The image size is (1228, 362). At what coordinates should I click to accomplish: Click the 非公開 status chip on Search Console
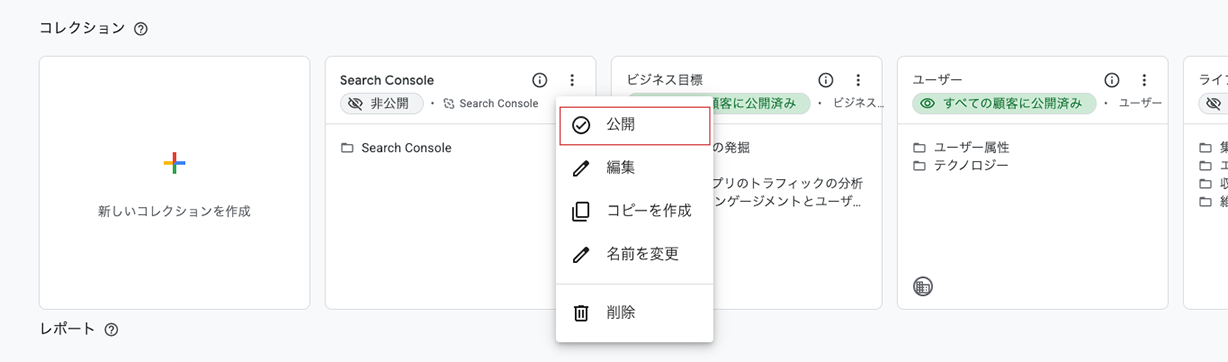(x=381, y=103)
